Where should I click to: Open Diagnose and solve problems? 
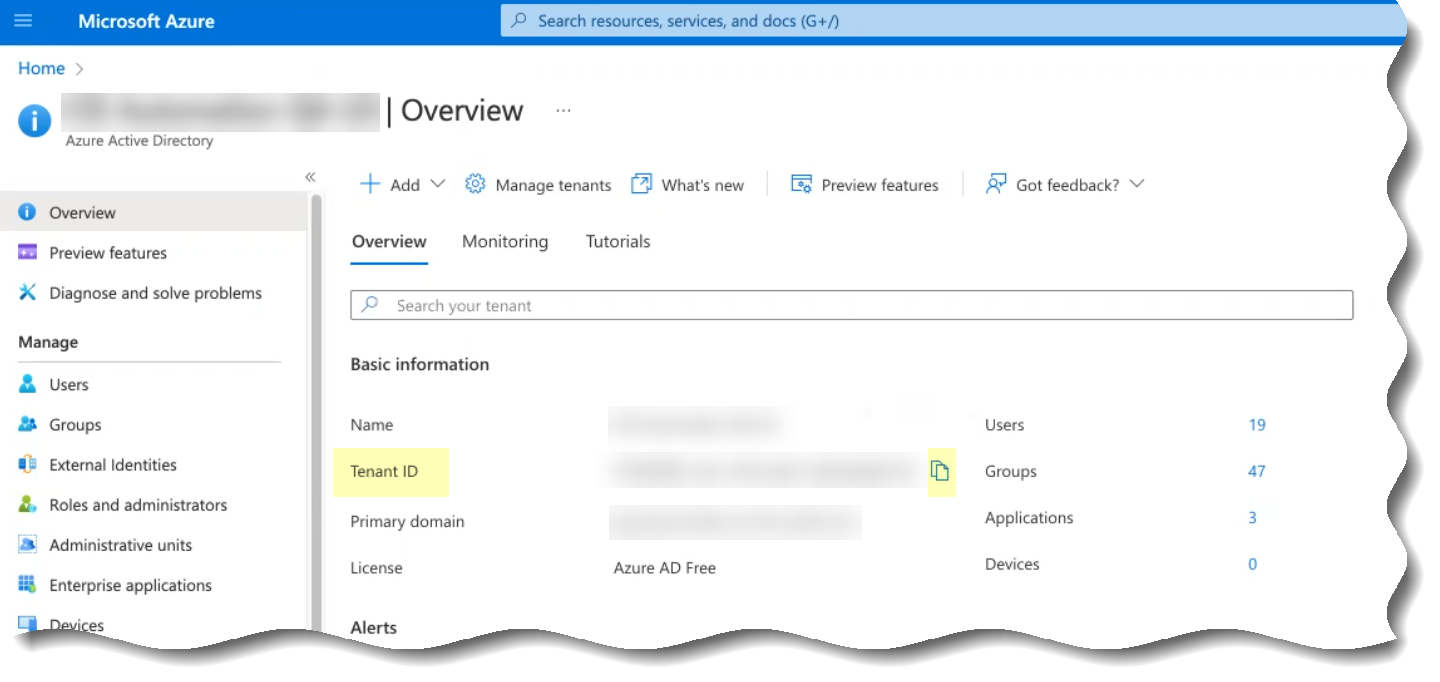point(155,293)
